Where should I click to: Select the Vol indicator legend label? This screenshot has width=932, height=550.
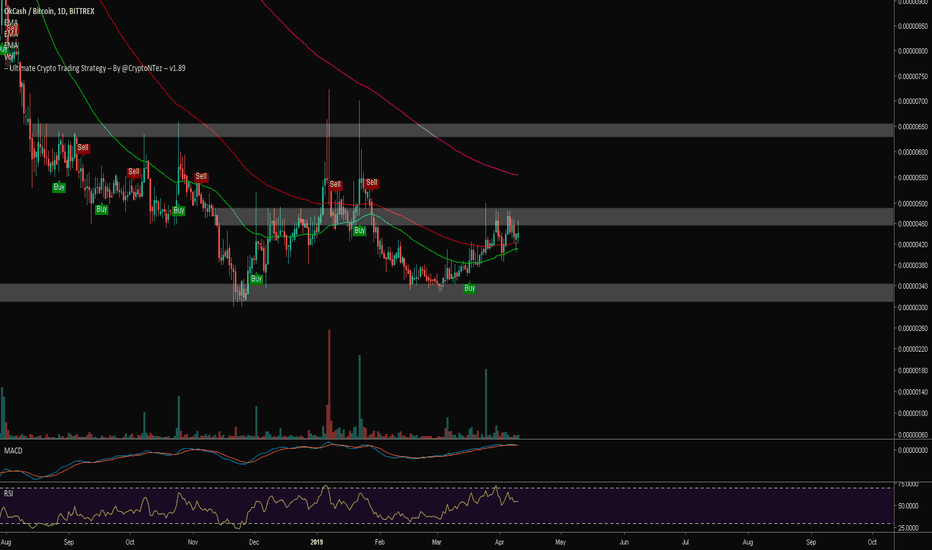[9, 56]
